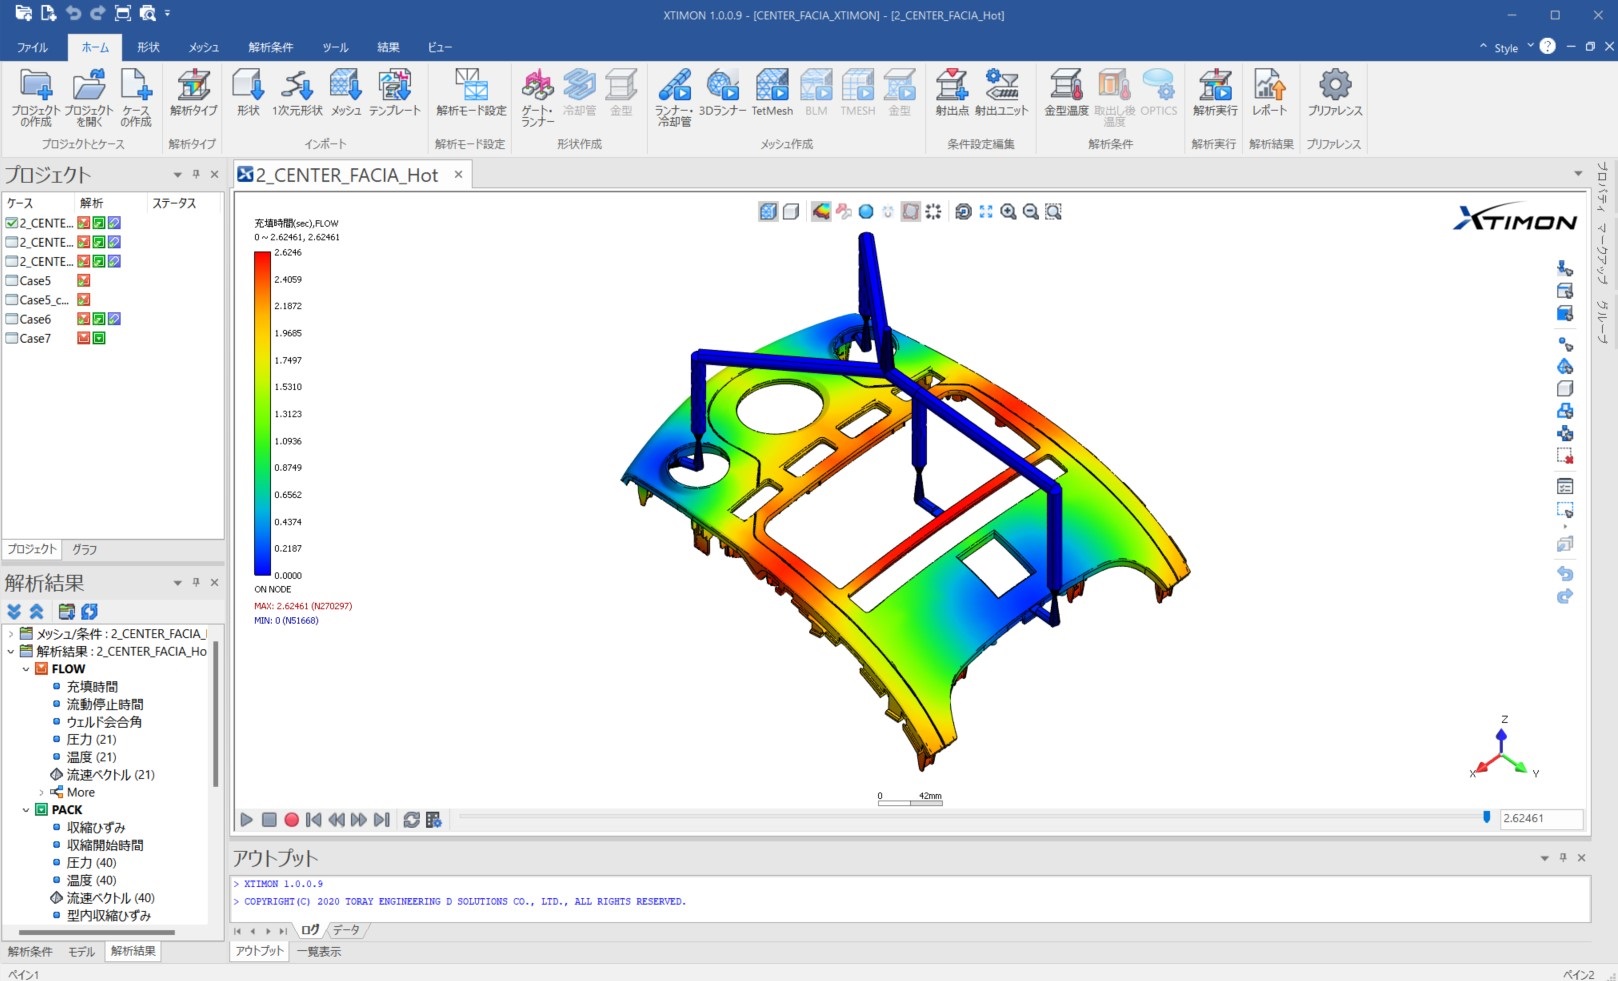This screenshot has width=1618, height=981.
Task: Click the animation timeline slider handle
Action: (1486, 818)
